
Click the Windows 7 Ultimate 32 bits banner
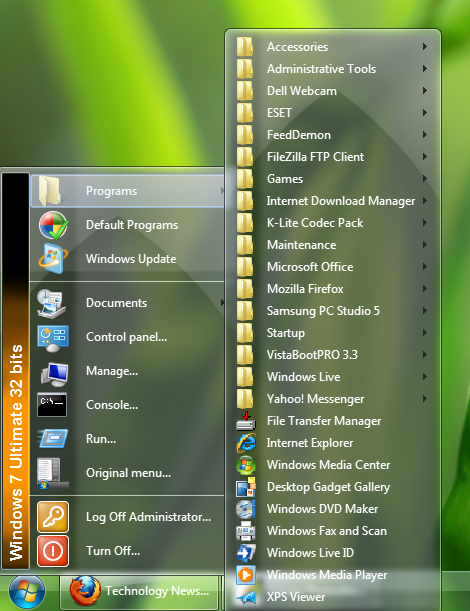pos(16,371)
